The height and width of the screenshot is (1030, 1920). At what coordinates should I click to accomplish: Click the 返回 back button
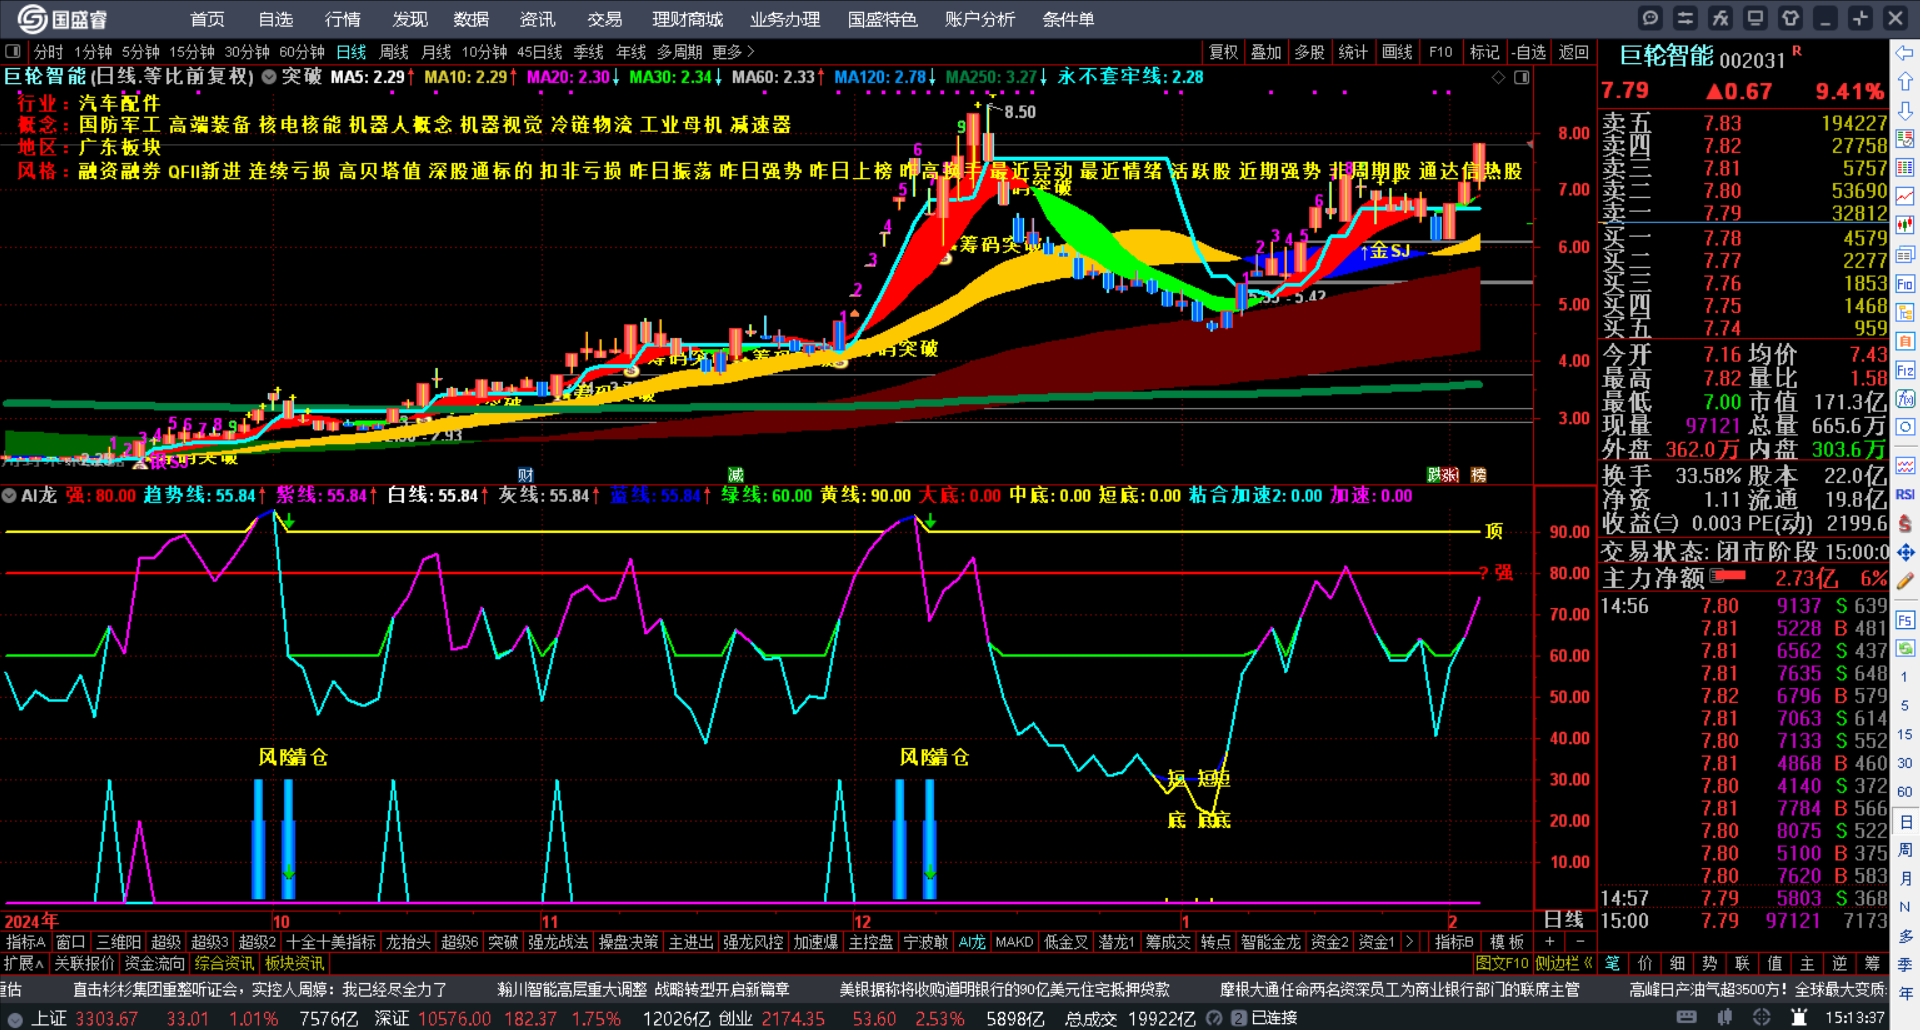1573,52
